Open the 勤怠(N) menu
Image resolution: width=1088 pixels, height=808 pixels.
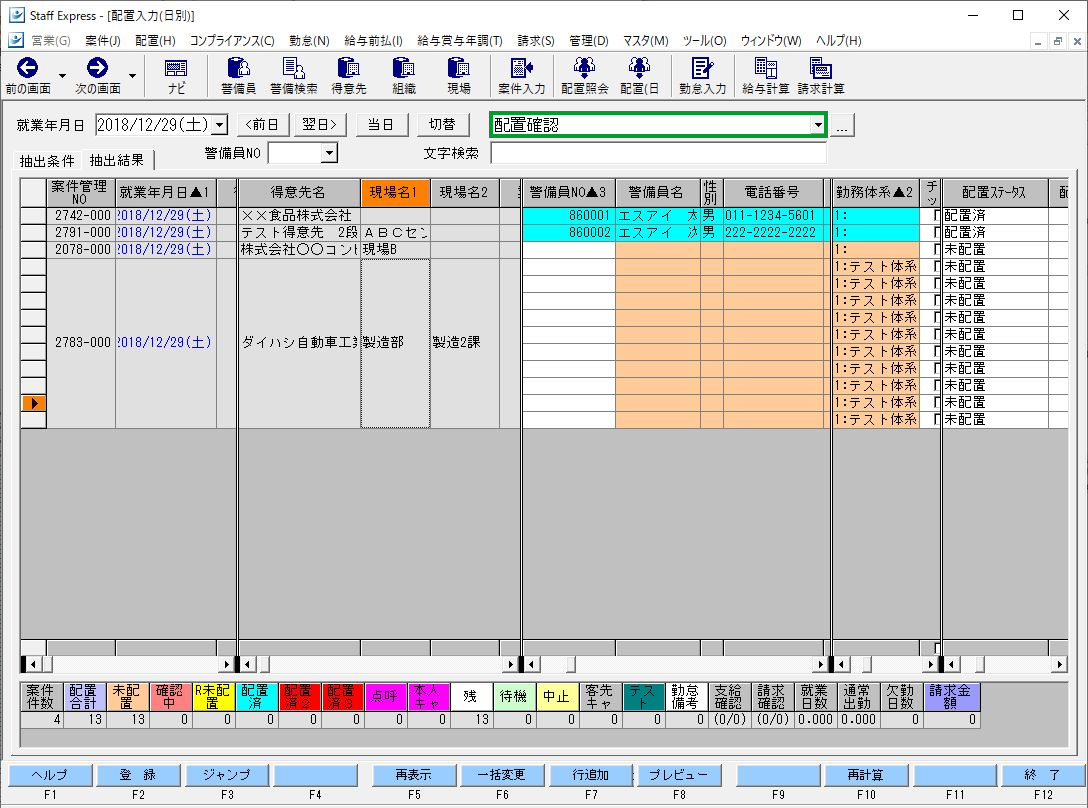click(x=309, y=41)
